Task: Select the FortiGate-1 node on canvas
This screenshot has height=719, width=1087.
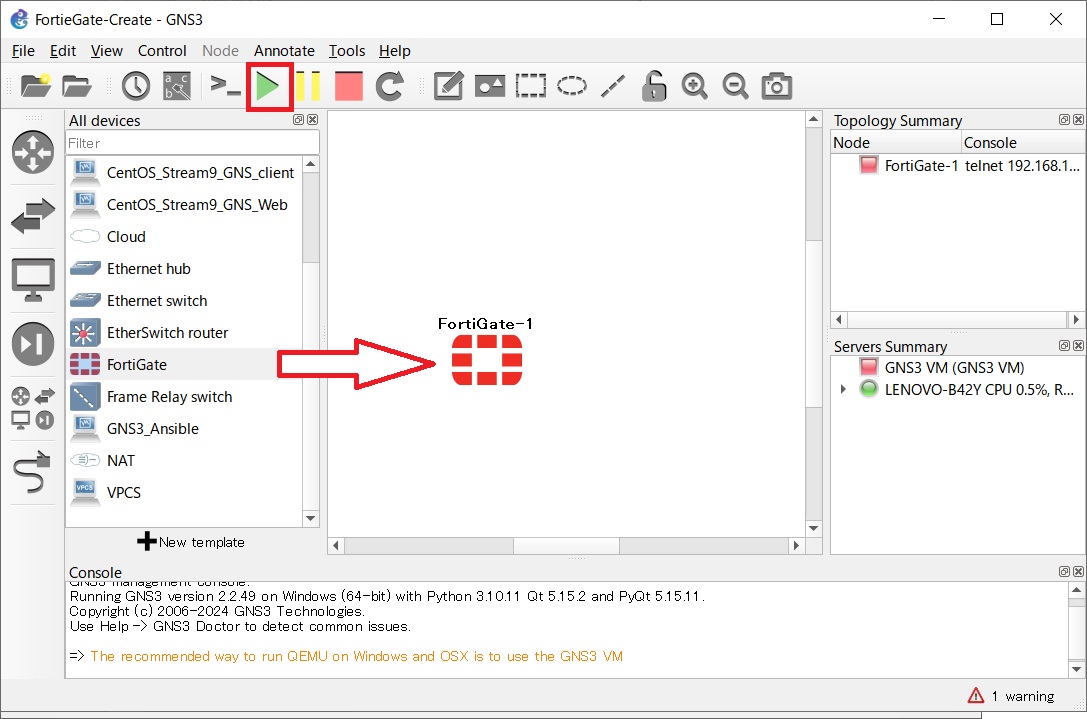Action: 487,359
